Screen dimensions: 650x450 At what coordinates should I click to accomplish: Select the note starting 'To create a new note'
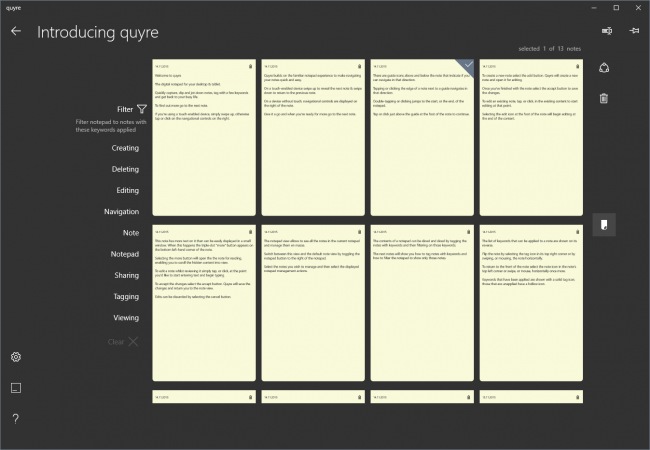531,138
